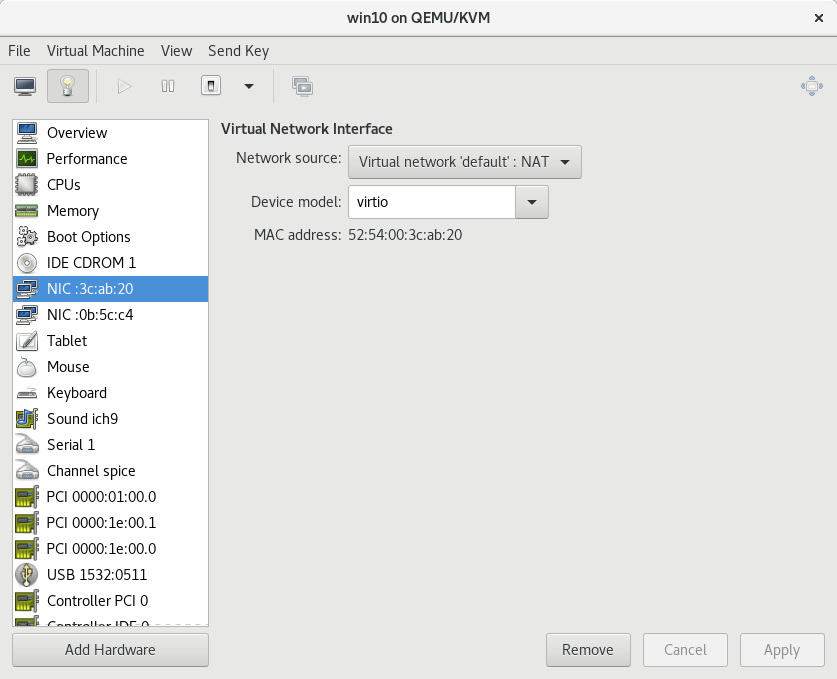Click the PCI 0000:1e:00.0 card icon
This screenshot has height=679, width=837.
pos(27,549)
